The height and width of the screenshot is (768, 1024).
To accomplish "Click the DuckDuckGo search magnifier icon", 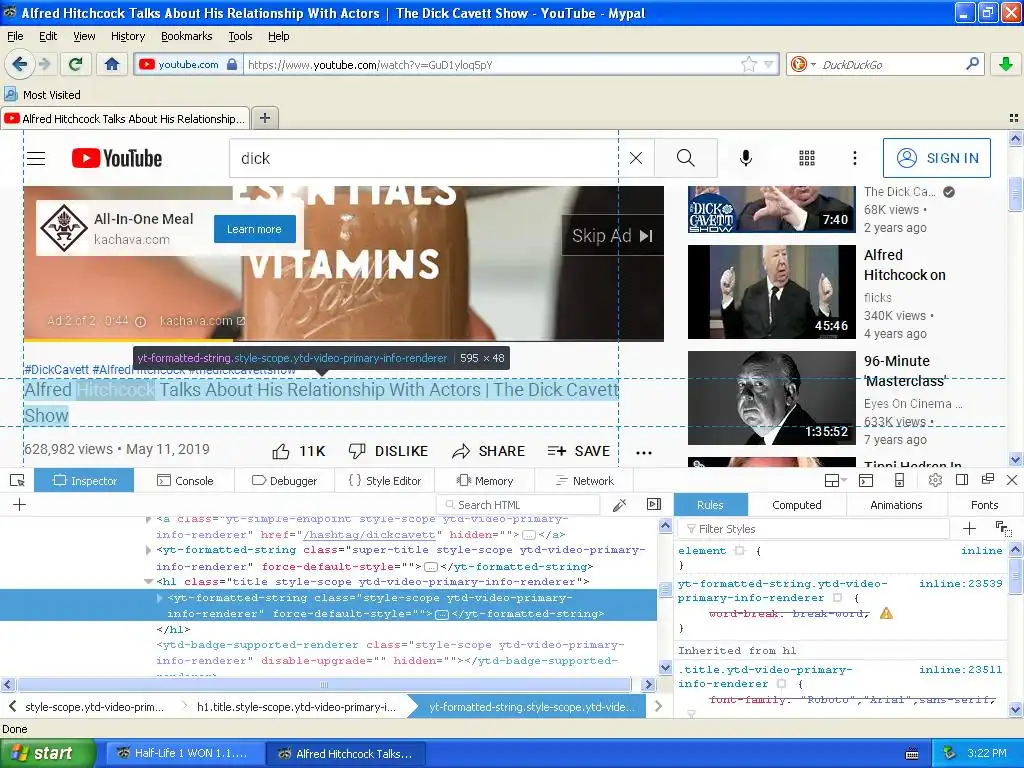I will (972, 64).
